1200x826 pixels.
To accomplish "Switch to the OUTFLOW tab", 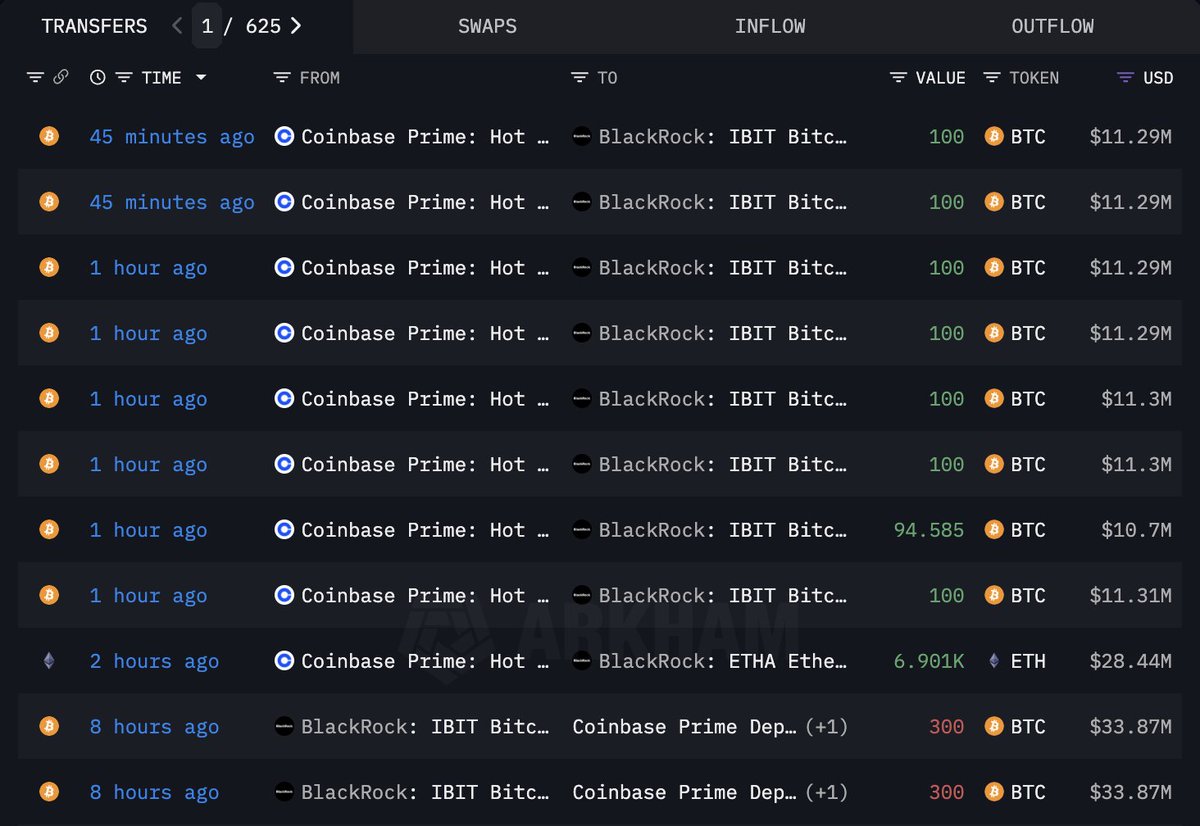I will pyautogui.click(x=1052, y=26).
